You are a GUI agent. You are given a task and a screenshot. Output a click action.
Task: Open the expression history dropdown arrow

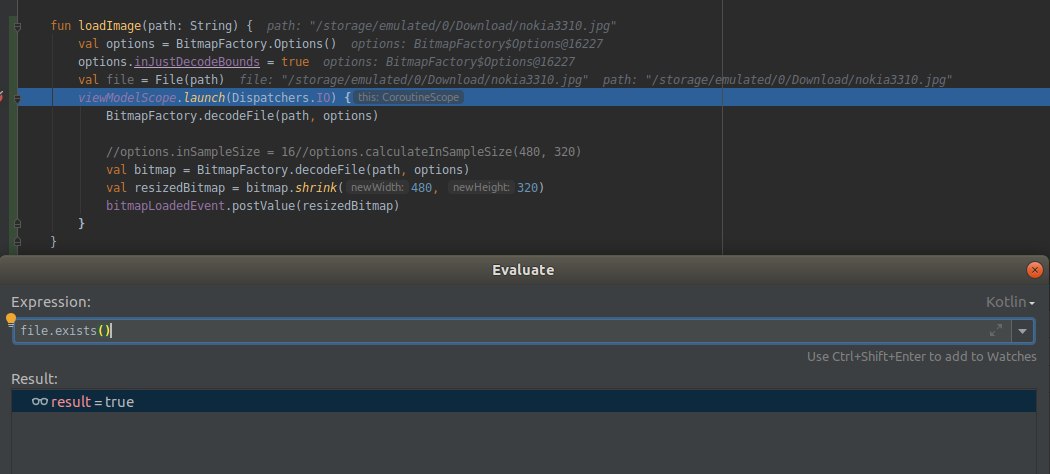[x=1023, y=331]
